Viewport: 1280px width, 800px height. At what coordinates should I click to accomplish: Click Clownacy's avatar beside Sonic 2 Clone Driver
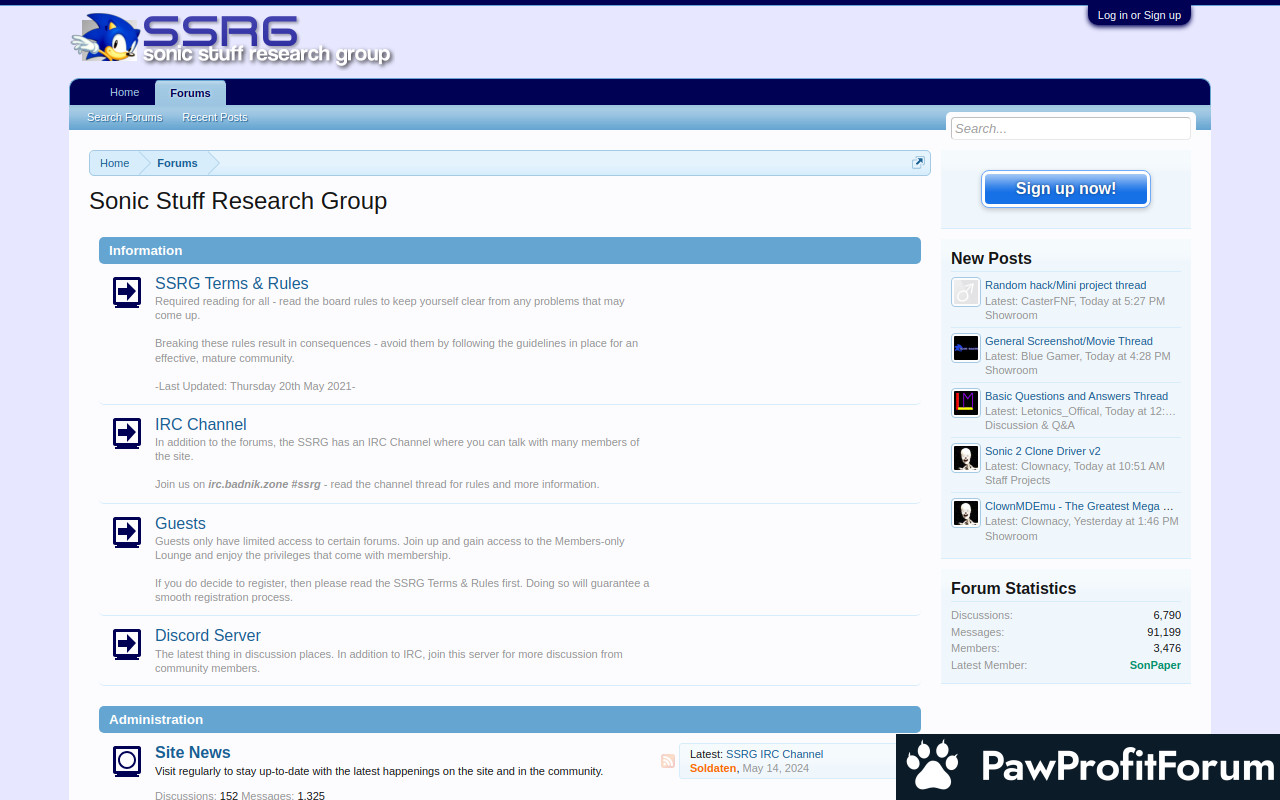(965, 458)
